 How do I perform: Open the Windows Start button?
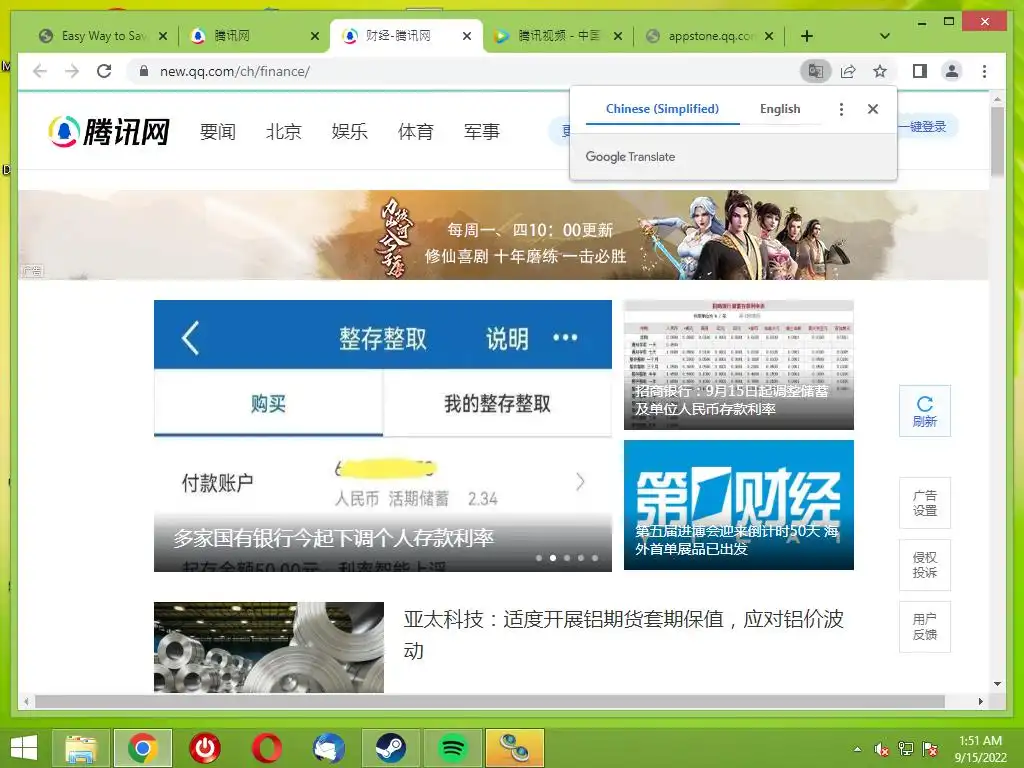(24, 748)
